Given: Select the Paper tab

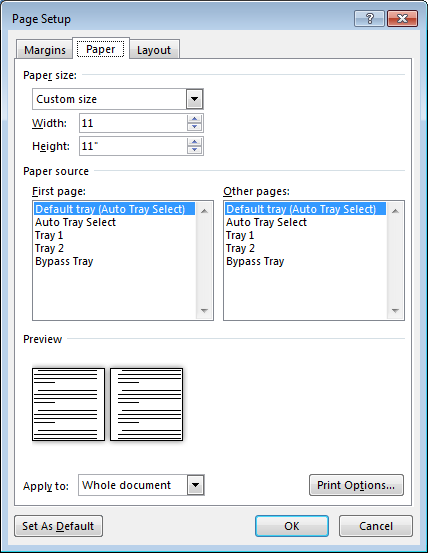Looking at the screenshot, I should [x=101, y=49].
